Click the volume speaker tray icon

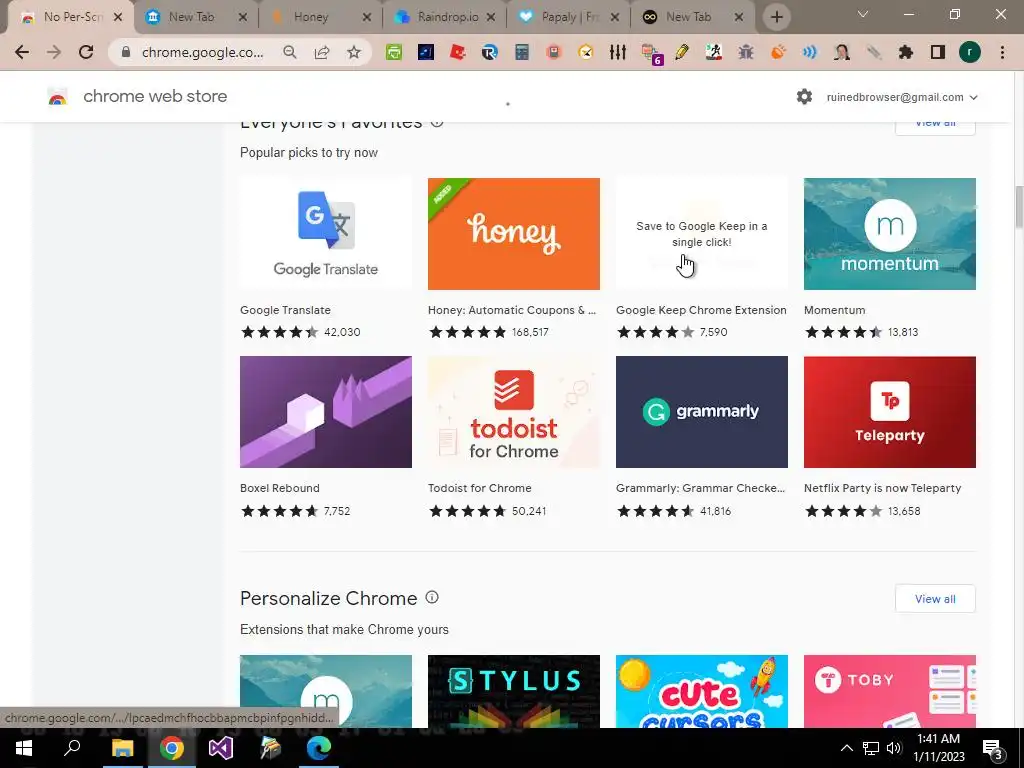click(893, 748)
